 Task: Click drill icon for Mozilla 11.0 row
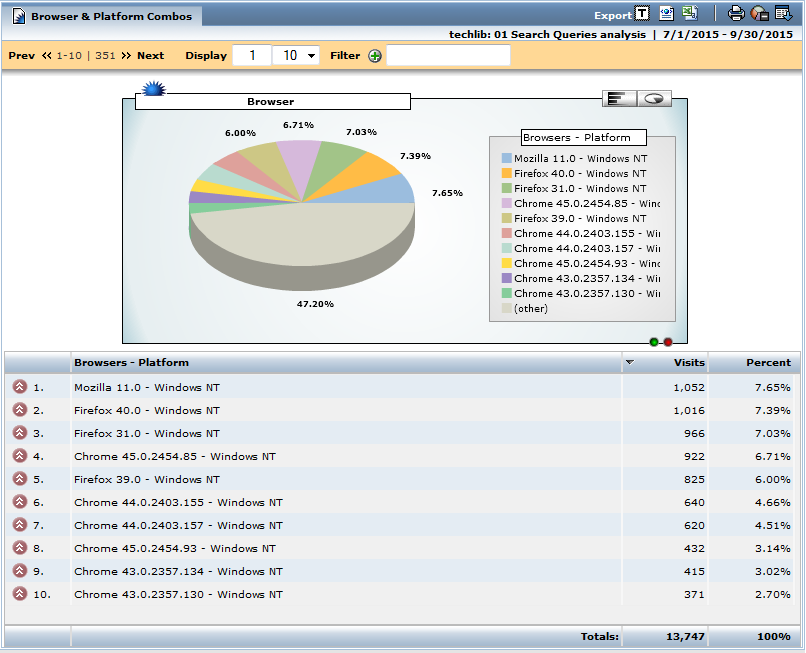(x=20, y=386)
